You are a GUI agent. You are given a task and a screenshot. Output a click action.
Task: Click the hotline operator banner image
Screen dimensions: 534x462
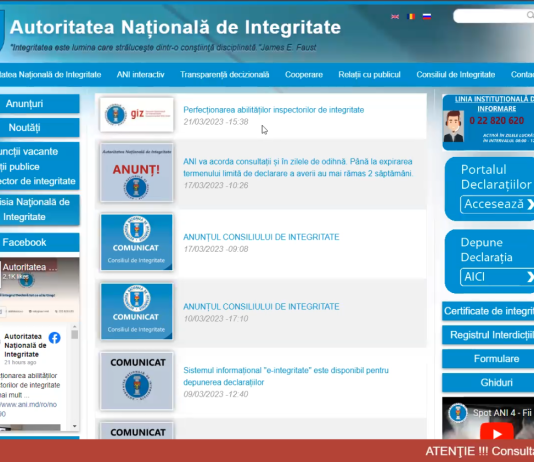(x=453, y=126)
